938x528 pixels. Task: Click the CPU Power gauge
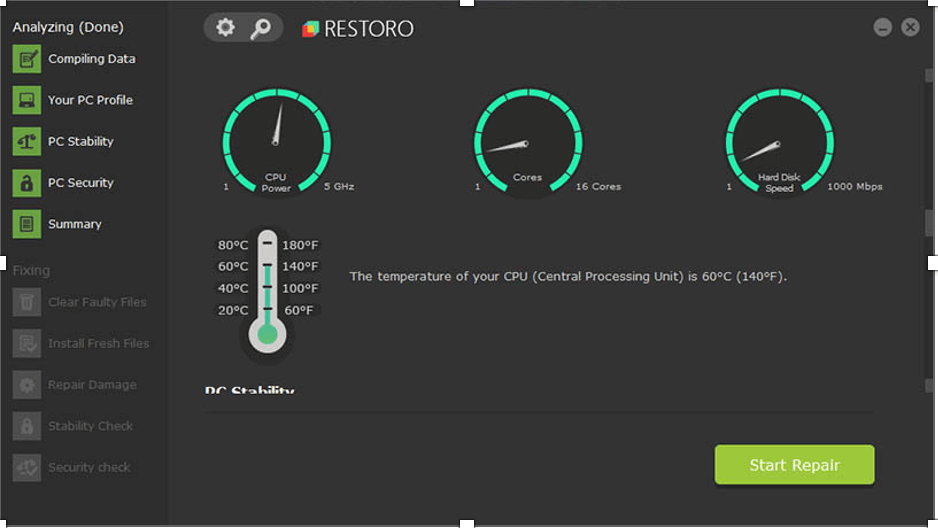pos(276,142)
